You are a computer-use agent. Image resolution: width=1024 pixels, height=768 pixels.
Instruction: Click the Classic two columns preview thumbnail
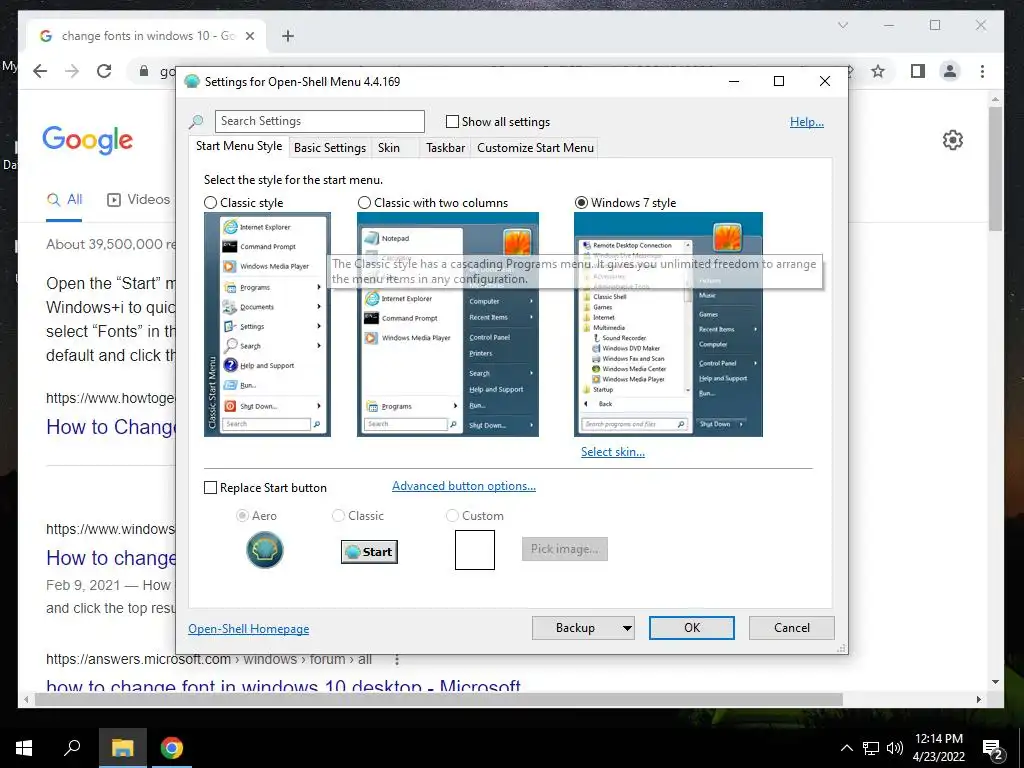[447, 325]
